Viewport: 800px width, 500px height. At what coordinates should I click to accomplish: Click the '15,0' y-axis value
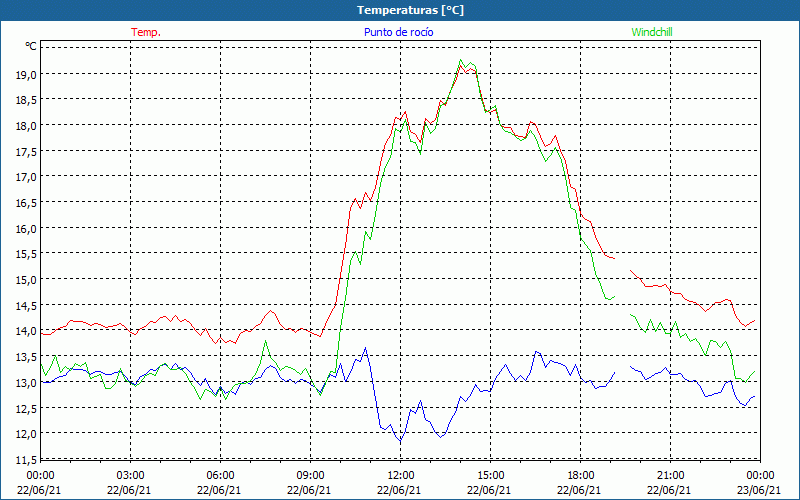tap(28, 280)
